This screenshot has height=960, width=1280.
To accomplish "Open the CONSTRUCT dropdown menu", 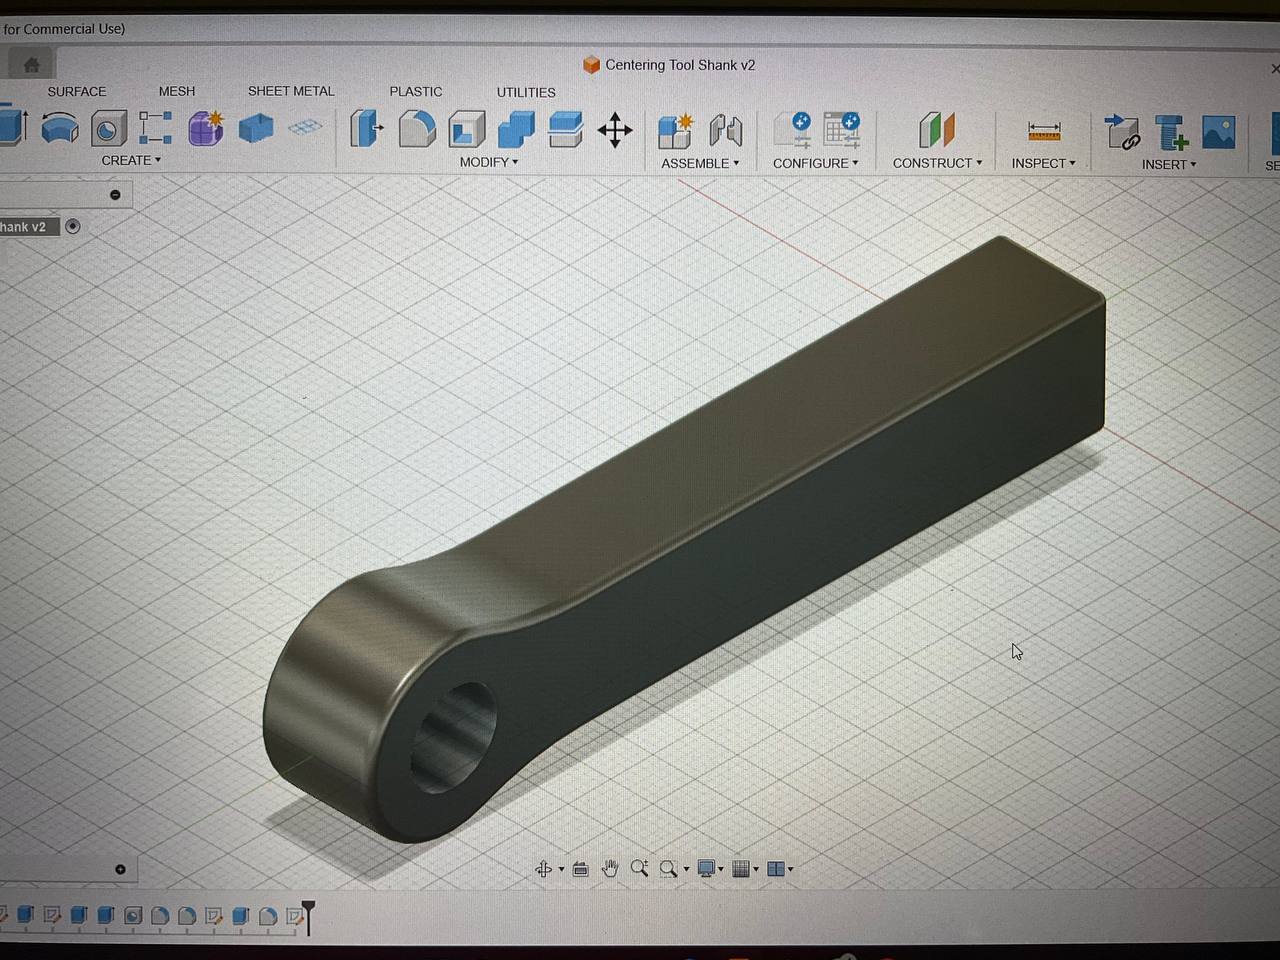I will [937, 163].
